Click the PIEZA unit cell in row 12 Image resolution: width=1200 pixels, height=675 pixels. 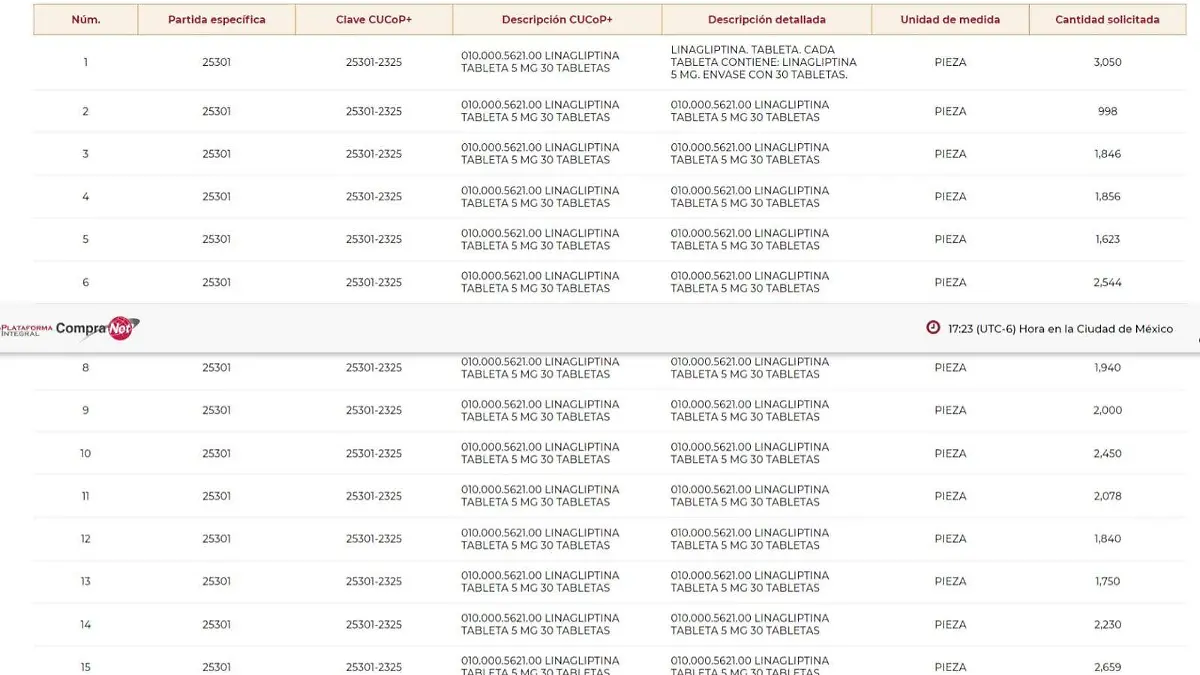pos(950,539)
